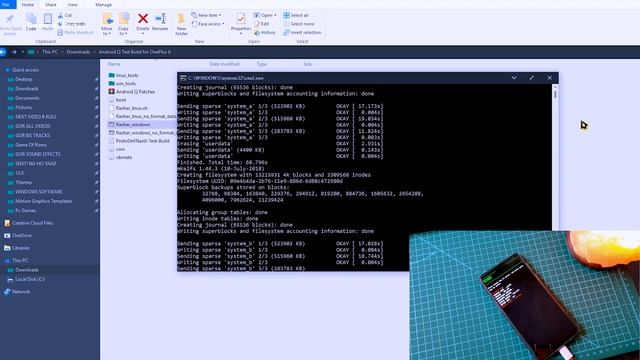
Task: Select the Themes folder in sidebar
Action: pyautogui.click(x=24, y=182)
